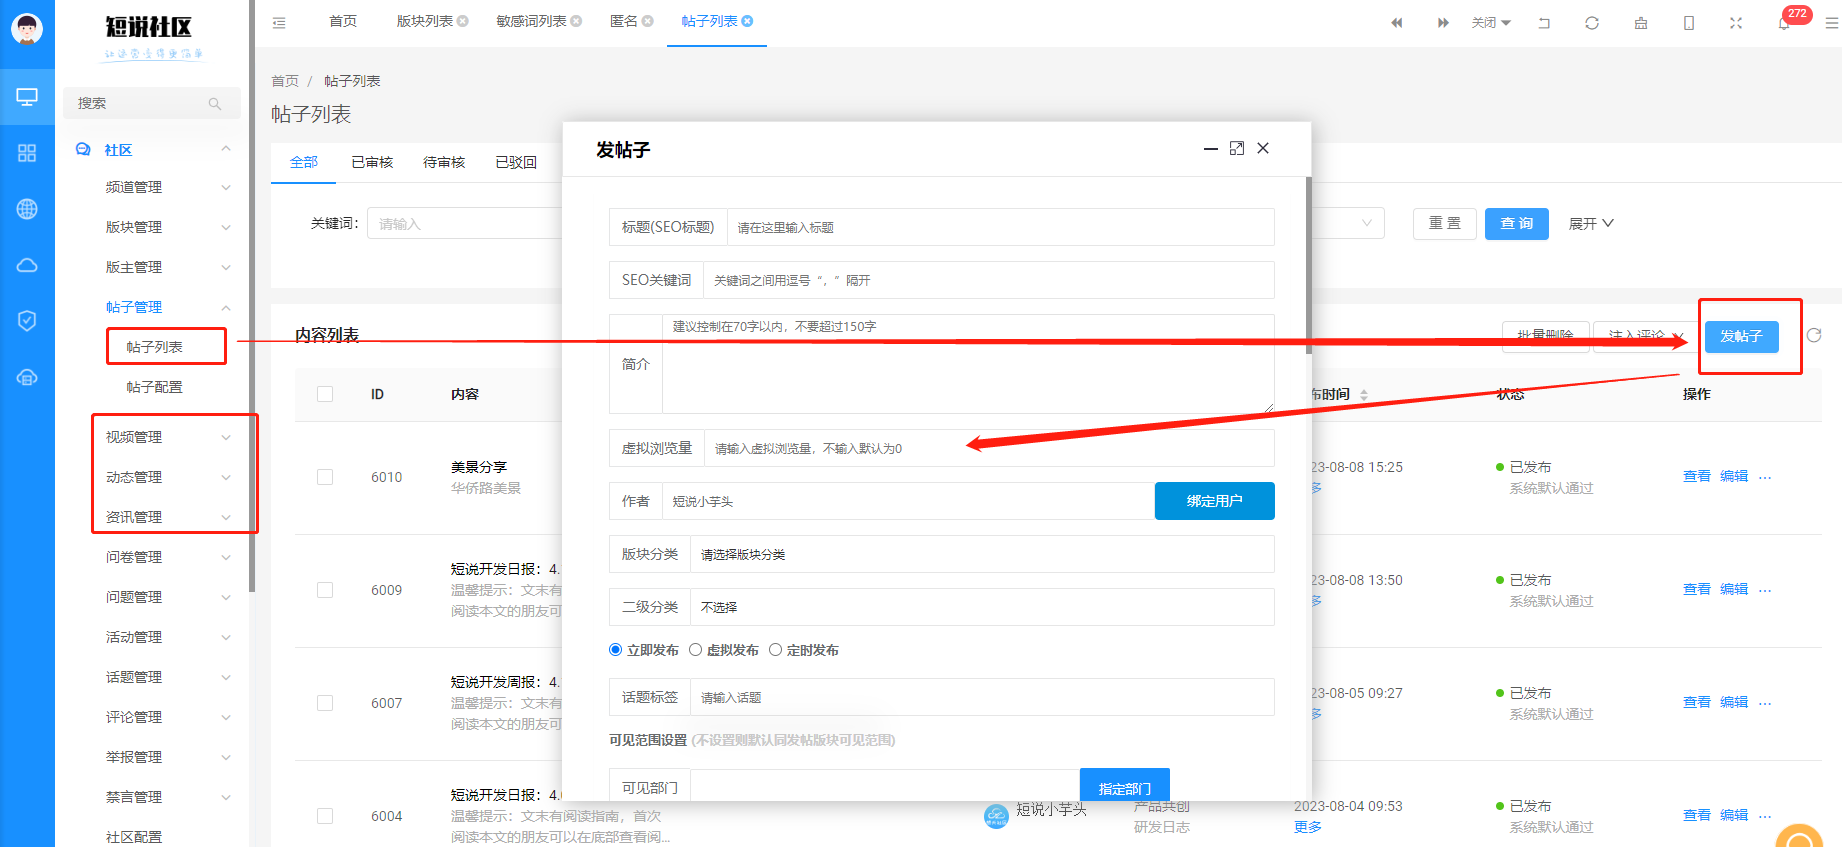Viewport: 1842px width, 847px height.
Task: Open the 关闭 dropdown in the top bar
Action: coord(1491,22)
